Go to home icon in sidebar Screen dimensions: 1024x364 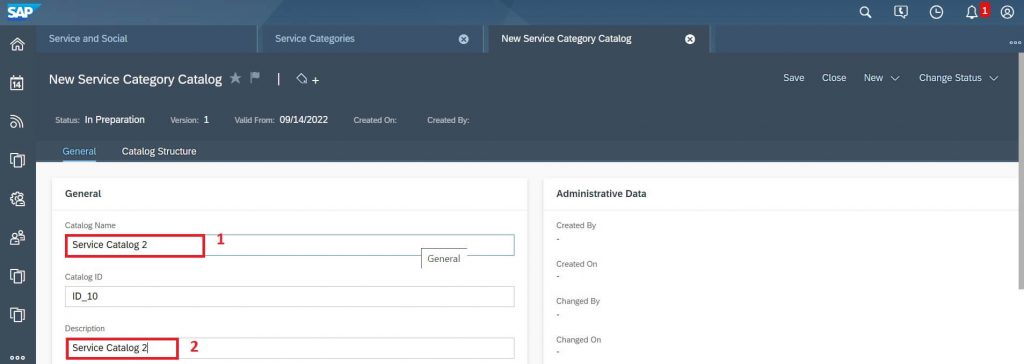pyautogui.click(x=18, y=44)
